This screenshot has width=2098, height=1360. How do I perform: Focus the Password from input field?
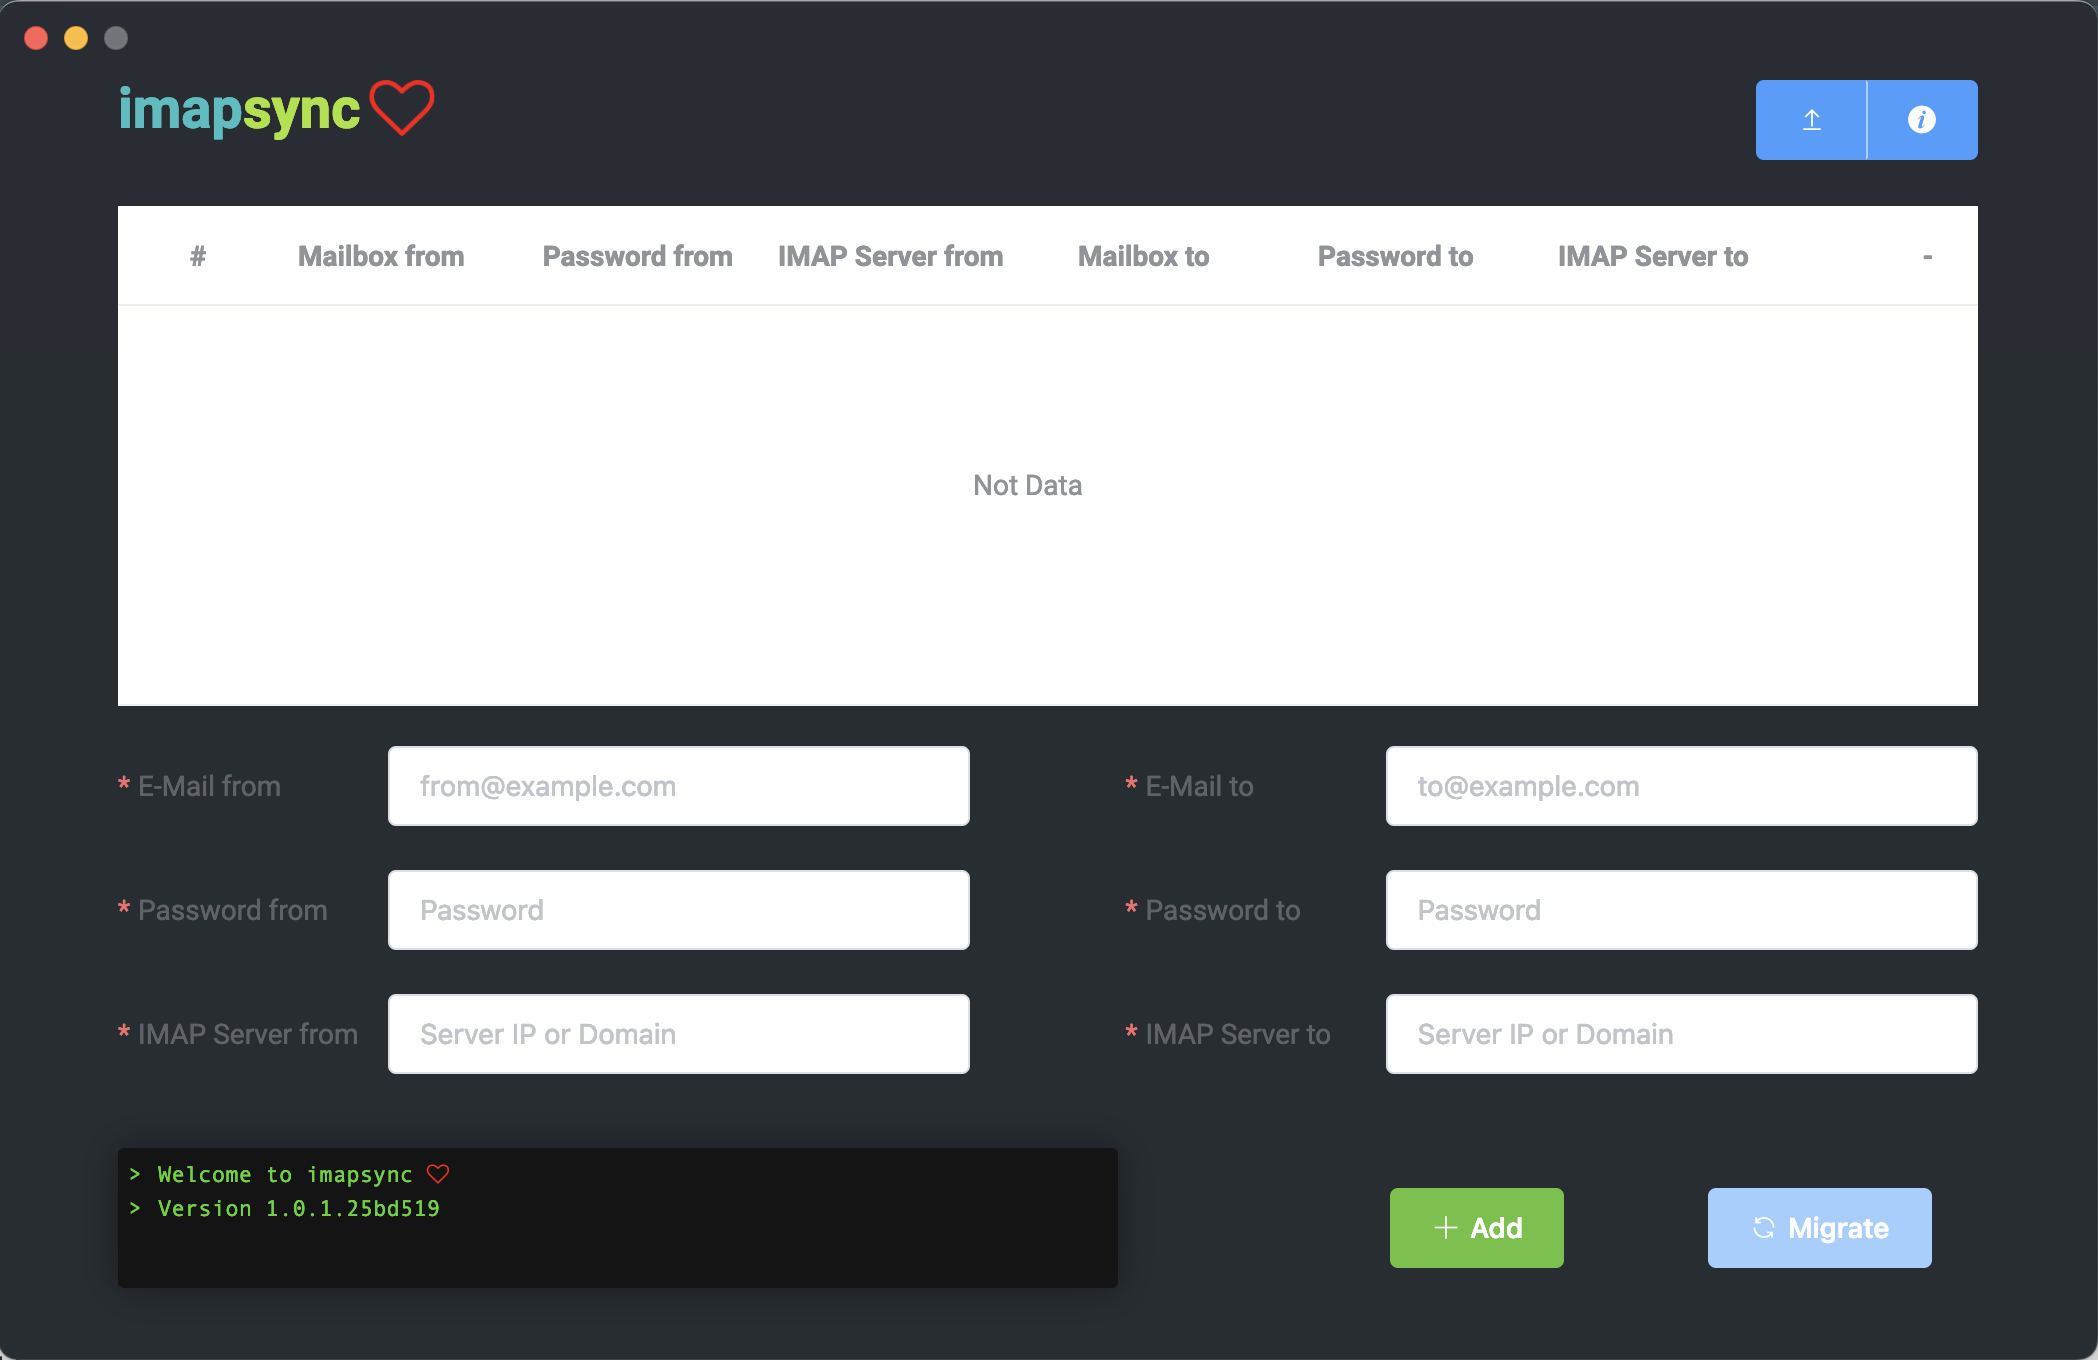pyautogui.click(x=679, y=910)
